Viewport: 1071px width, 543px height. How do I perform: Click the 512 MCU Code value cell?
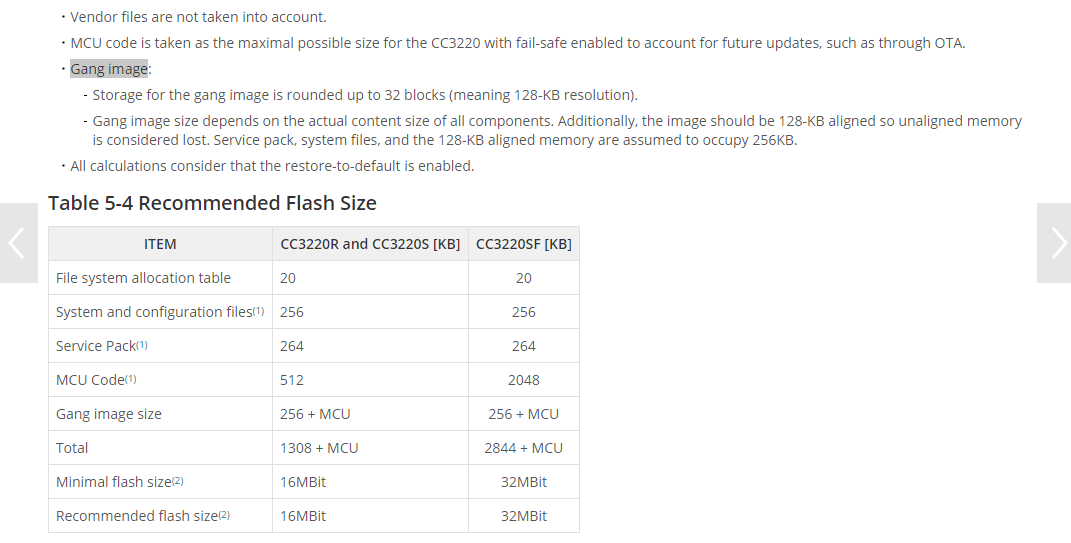coord(292,380)
